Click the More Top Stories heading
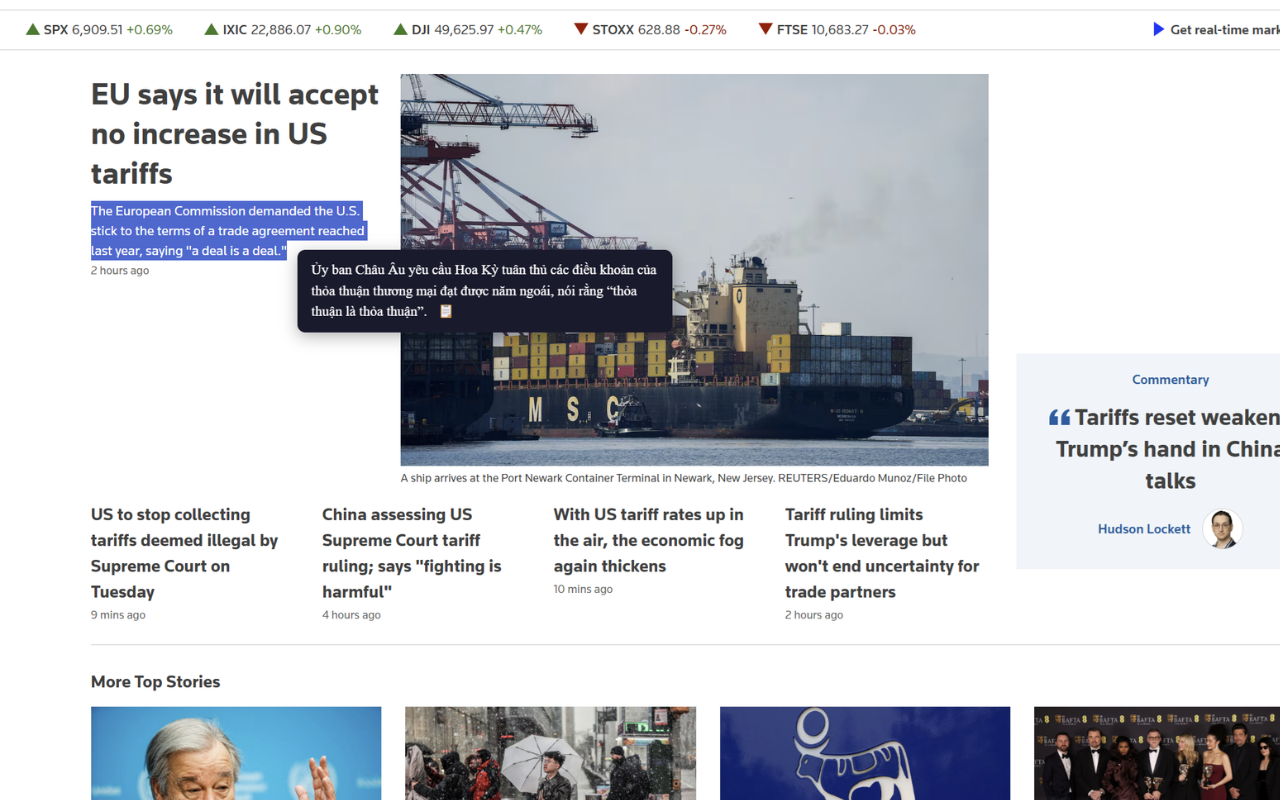This screenshot has height=800, width=1280. 156,682
